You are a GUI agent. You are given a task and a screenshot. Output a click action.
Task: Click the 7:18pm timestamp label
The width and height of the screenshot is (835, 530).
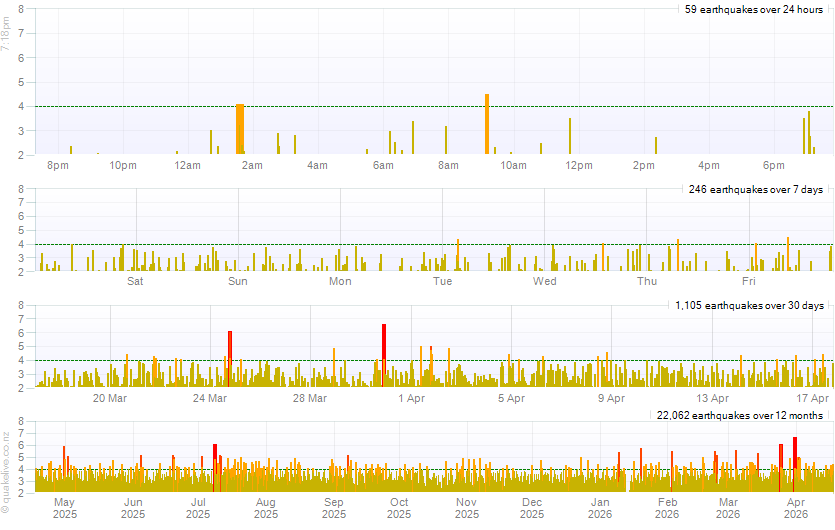[7, 40]
